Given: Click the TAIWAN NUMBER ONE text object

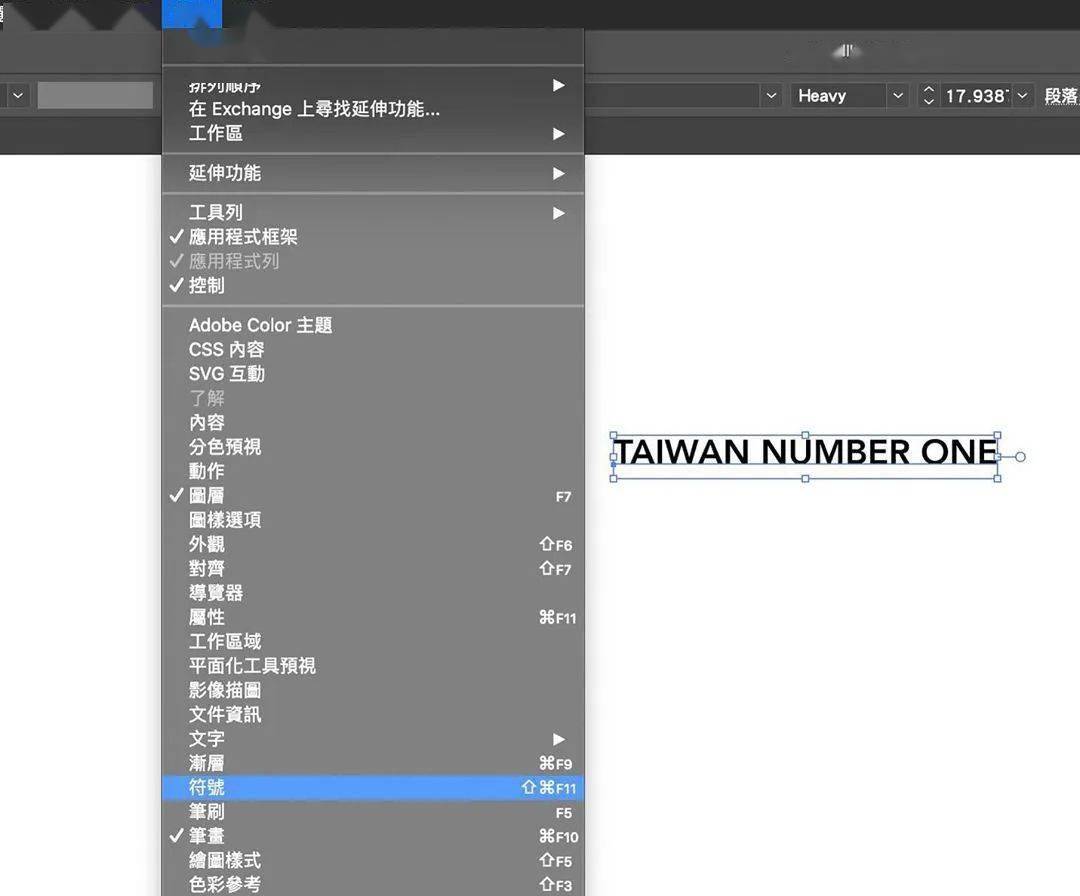Looking at the screenshot, I should [805, 452].
